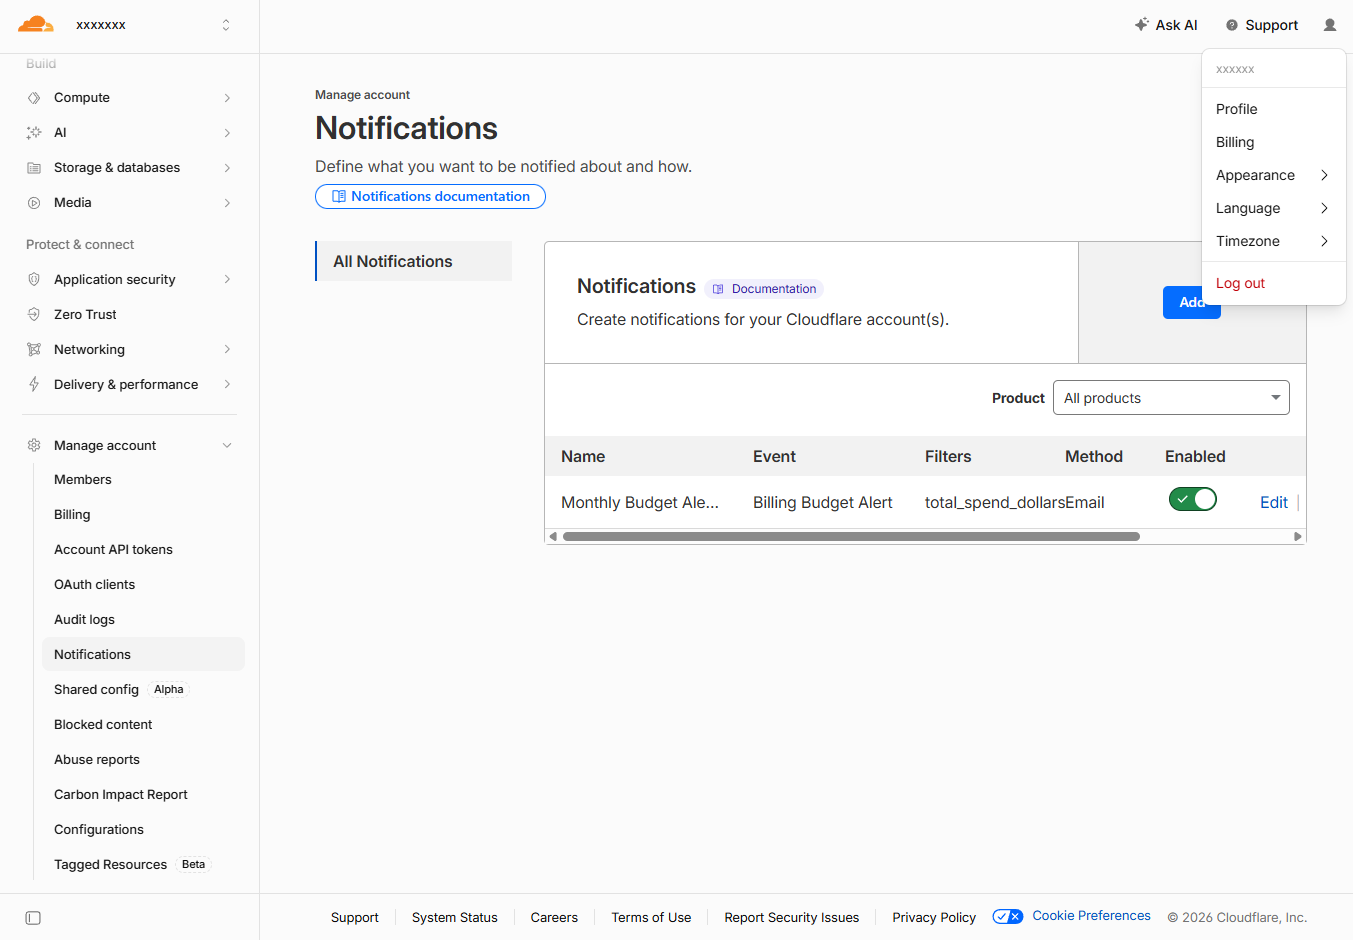Click the Billing Budget Alert event cell
This screenshot has height=940, width=1353.
point(823,503)
